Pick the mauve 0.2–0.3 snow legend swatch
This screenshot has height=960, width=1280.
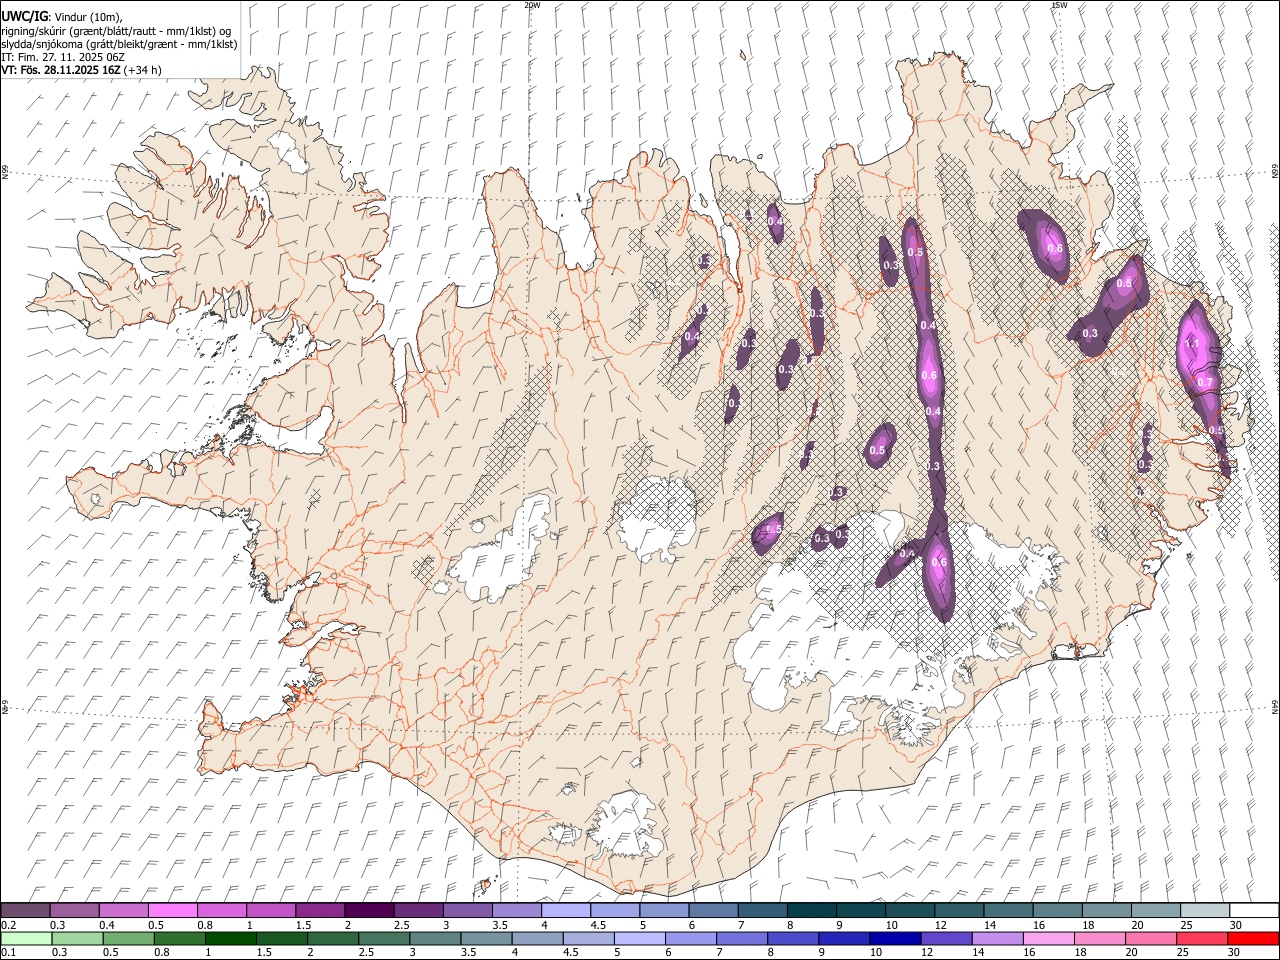point(25,910)
